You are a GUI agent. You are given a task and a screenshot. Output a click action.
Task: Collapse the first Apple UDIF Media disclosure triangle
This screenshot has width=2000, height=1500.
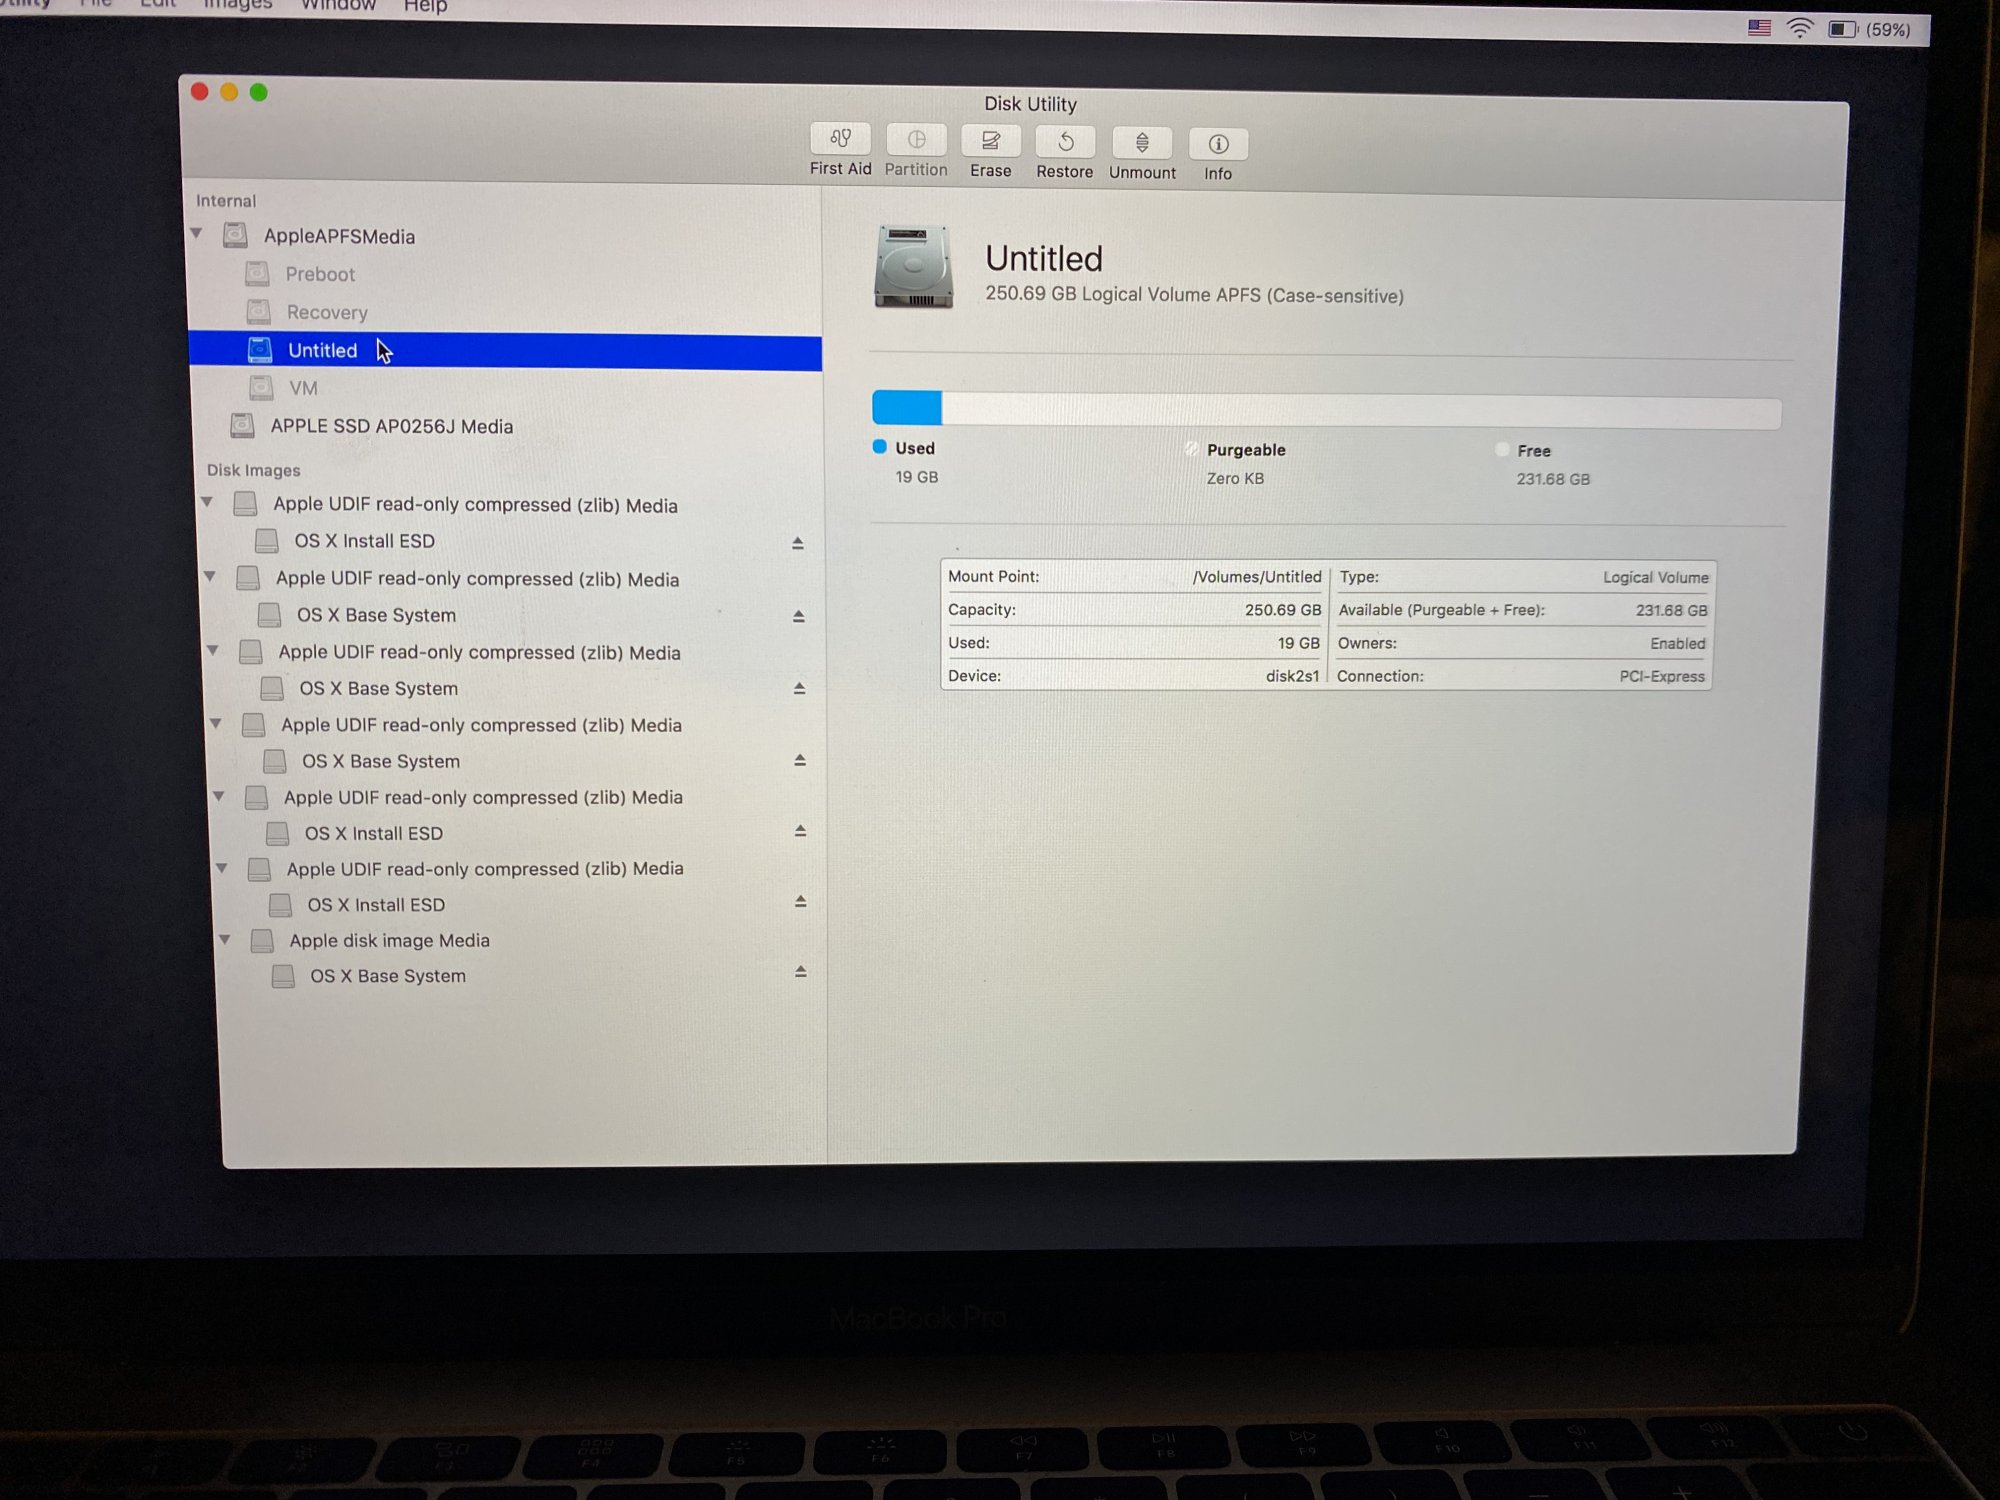(207, 501)
